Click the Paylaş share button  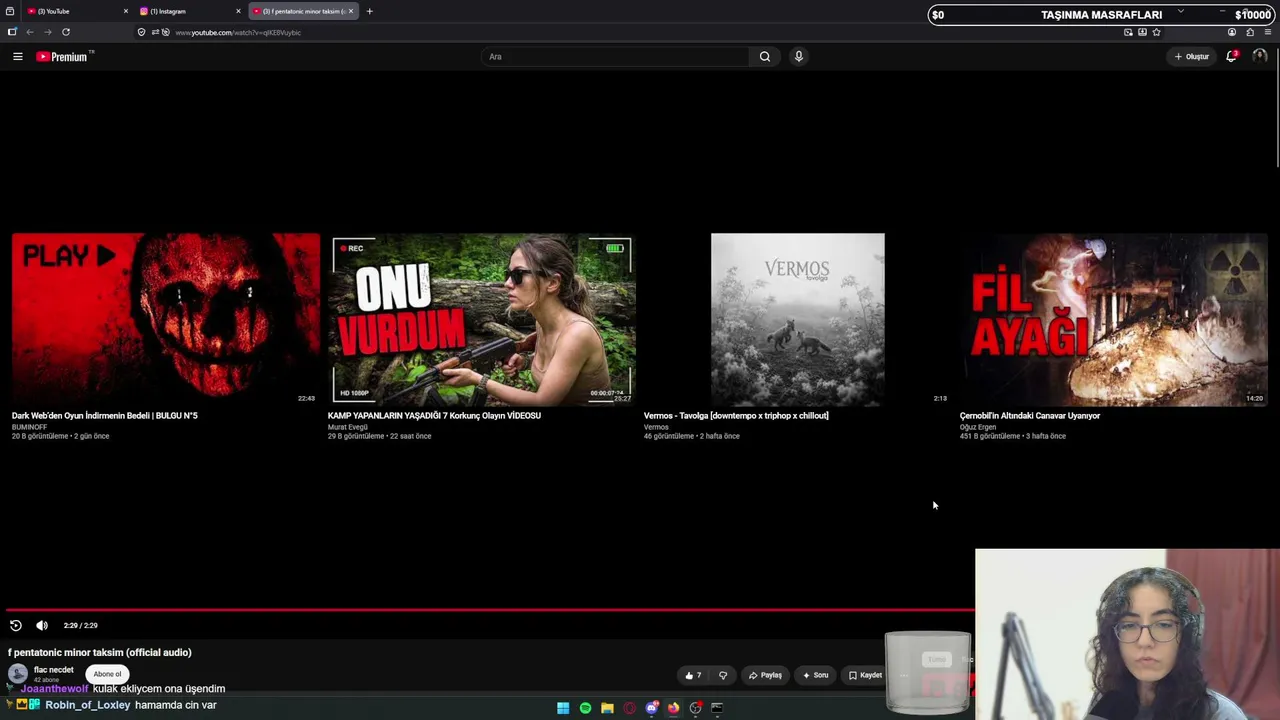[765, 675]
